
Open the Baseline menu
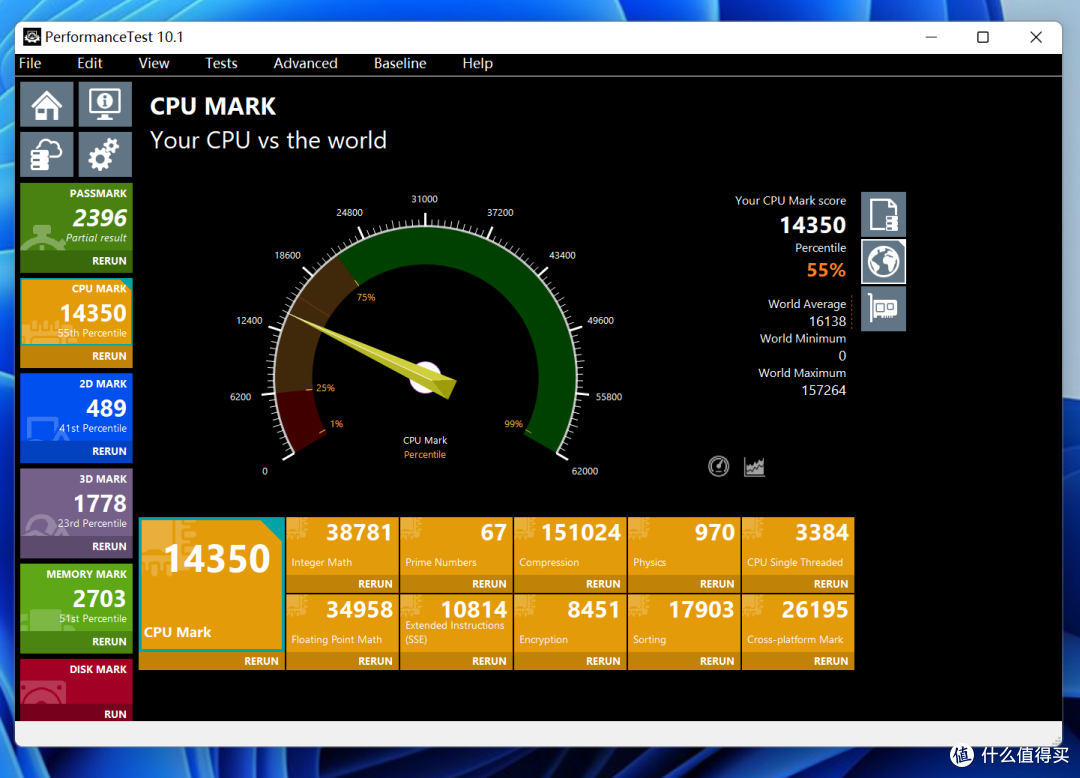400,63
